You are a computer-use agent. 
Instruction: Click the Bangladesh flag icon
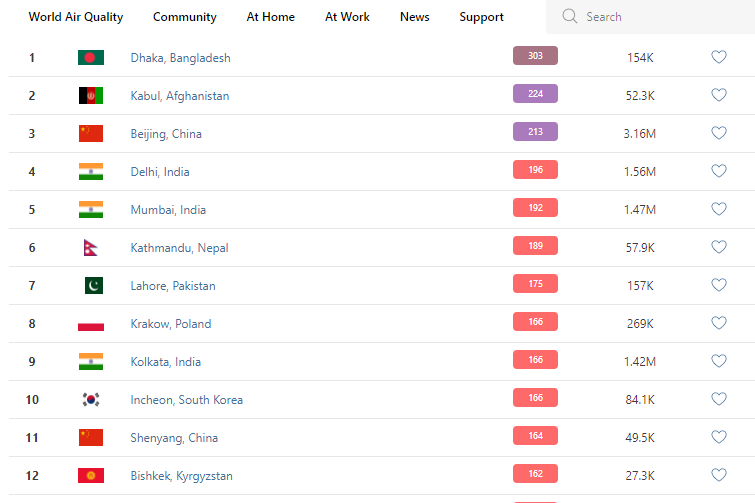click(x=91, y=57)
